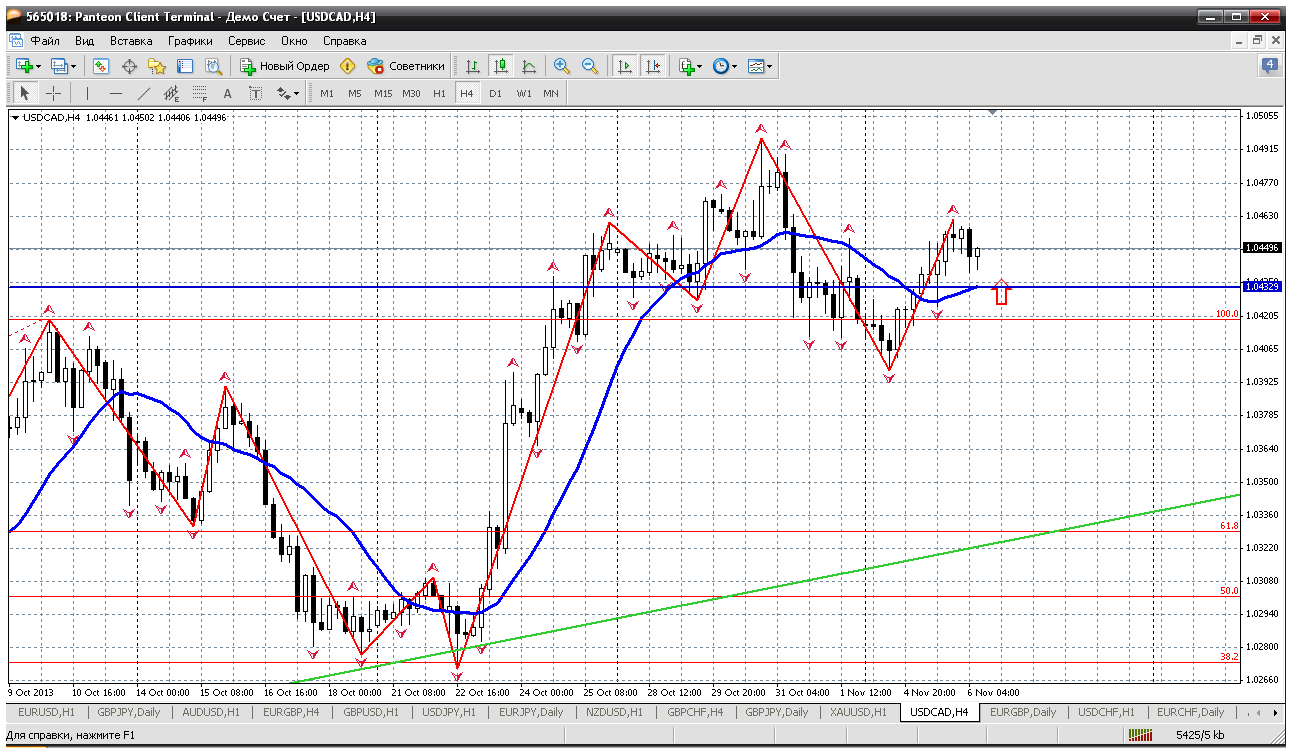Click the 1.04496 current price label
The height and width of the screenshot is (748, 1289).
(x=1262, y=248)
